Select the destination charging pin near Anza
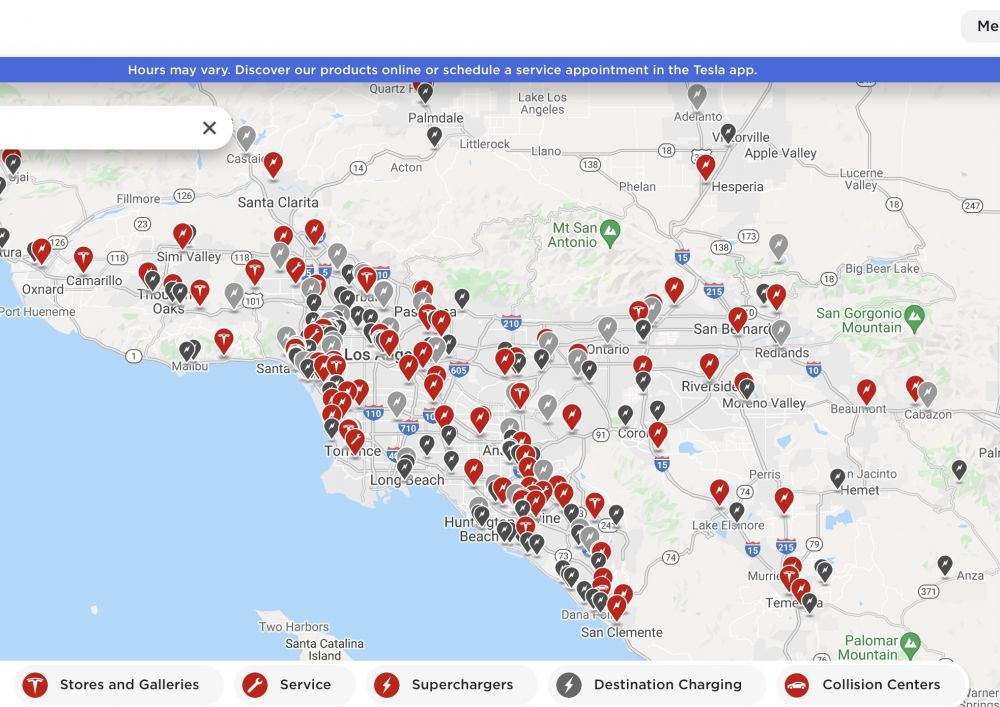 945,565
